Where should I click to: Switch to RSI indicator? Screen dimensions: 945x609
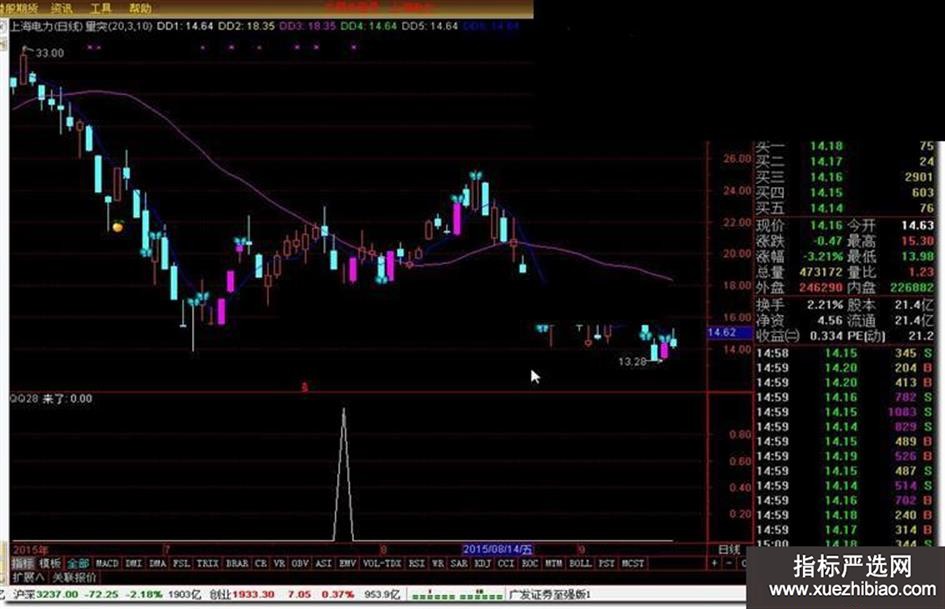(416, 563)
